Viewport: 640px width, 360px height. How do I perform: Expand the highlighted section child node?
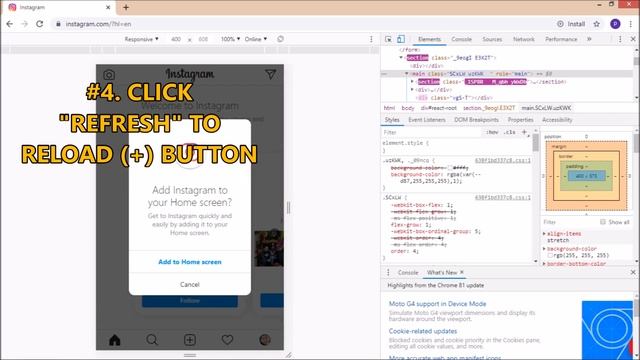pyautogui.click(x=412, y=82)
